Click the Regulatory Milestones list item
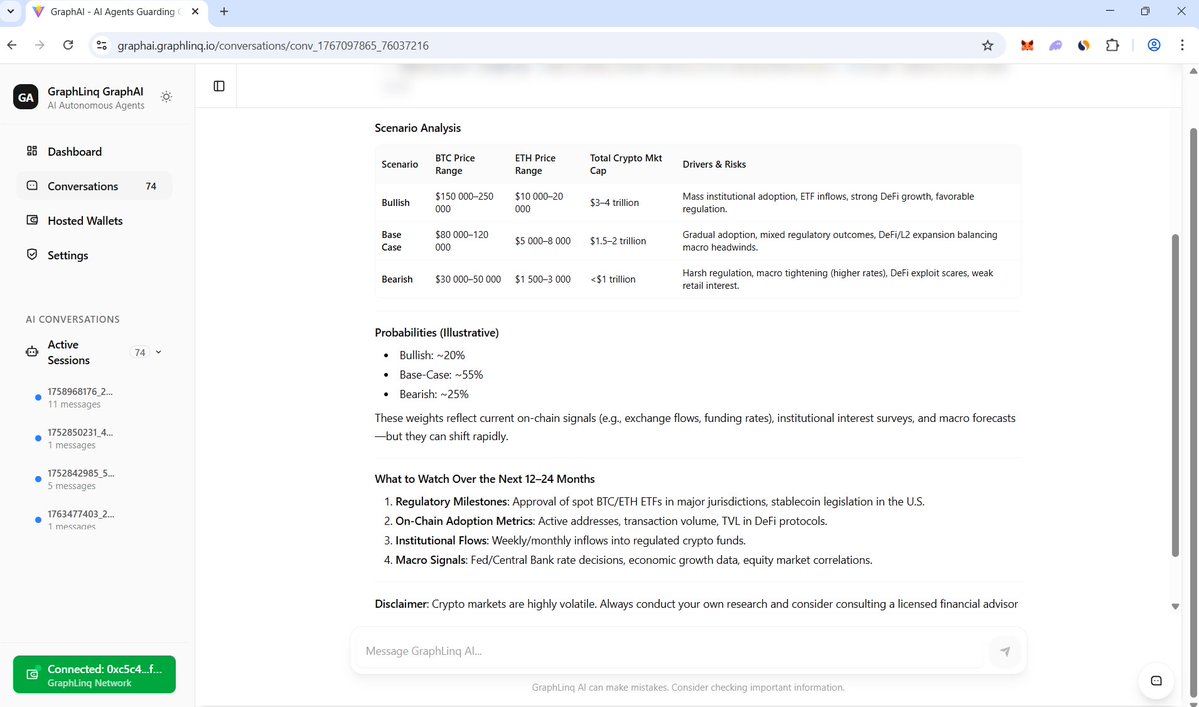1199x707 pixels. (660, 501)
